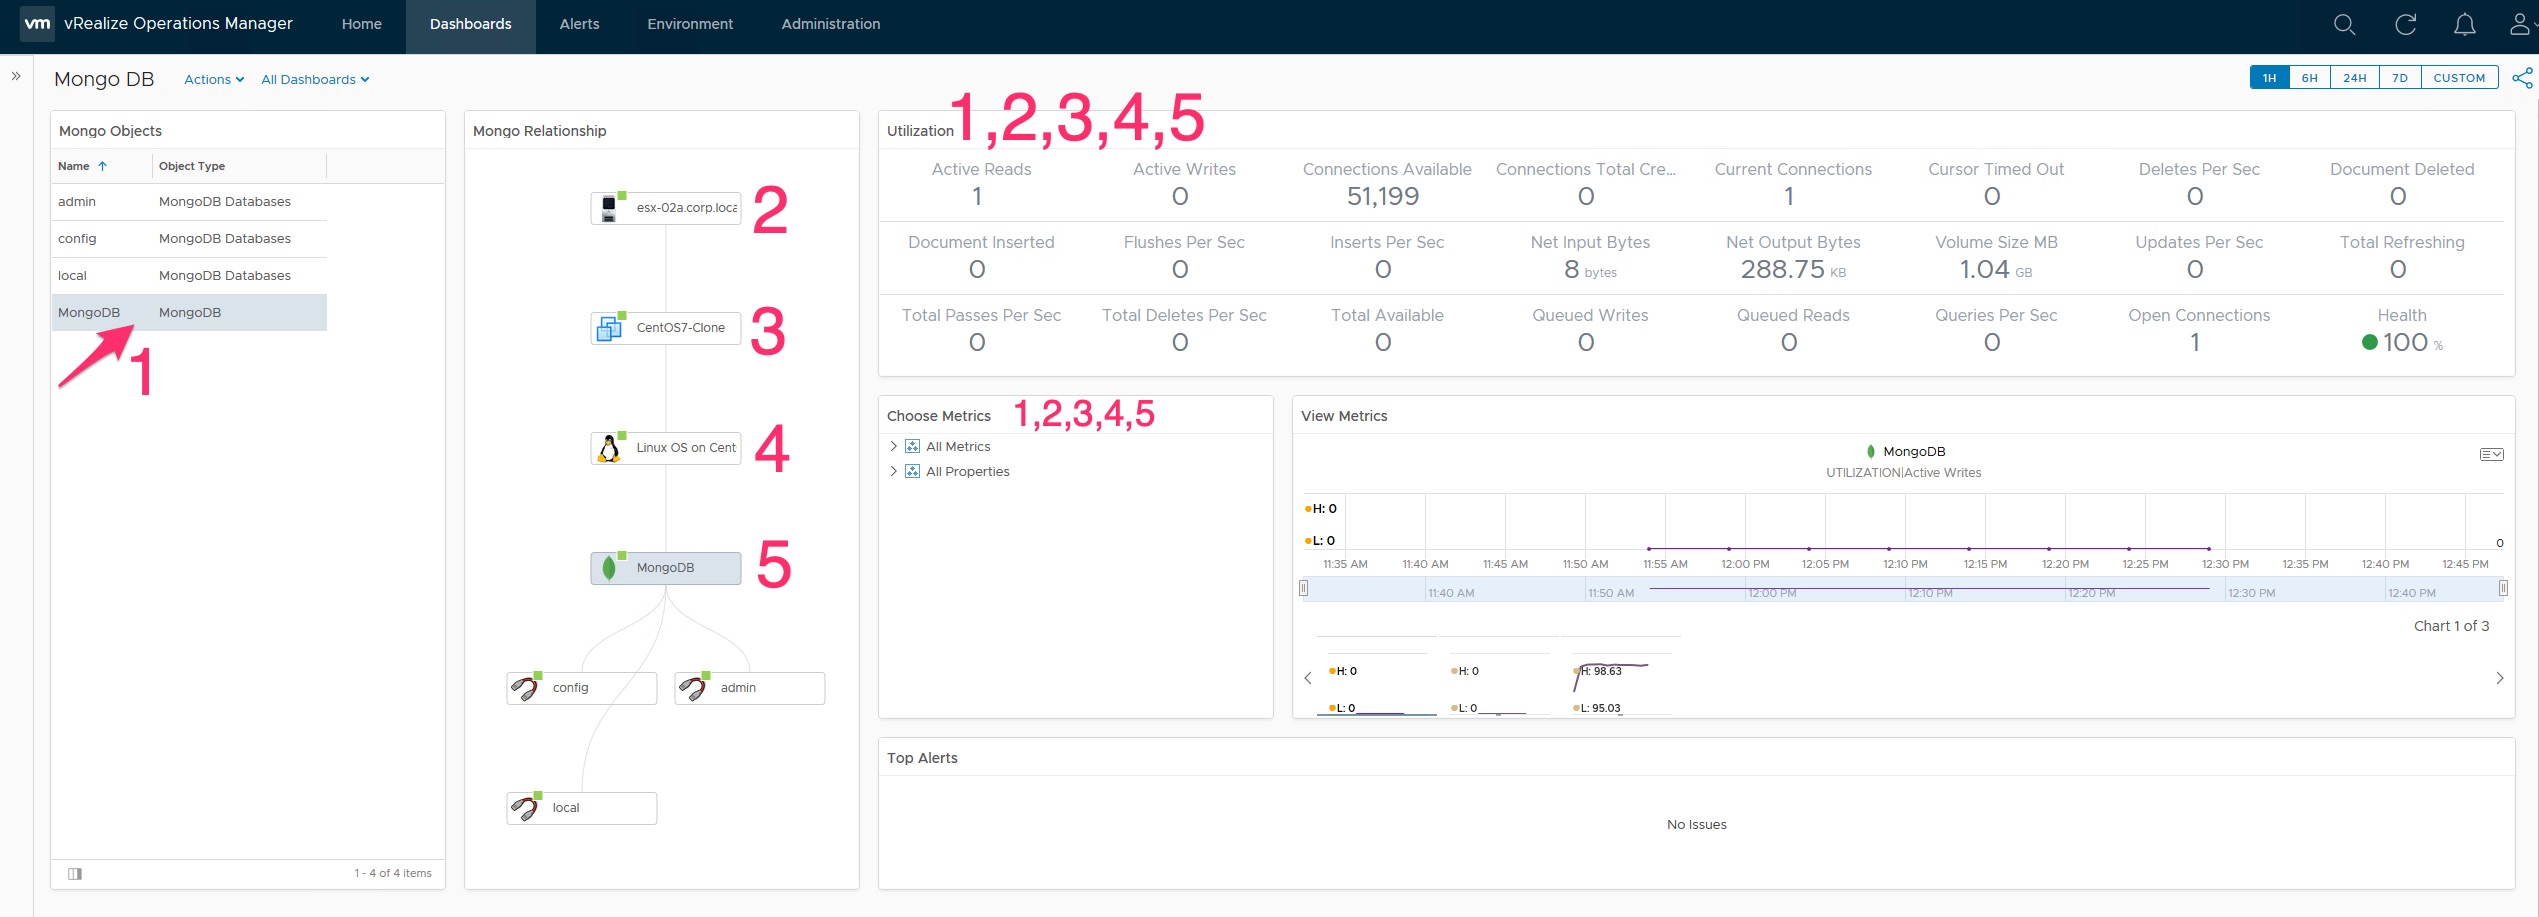Set time range to 6H
This screenshot has width=2539, height=917.
(2310, 78)
